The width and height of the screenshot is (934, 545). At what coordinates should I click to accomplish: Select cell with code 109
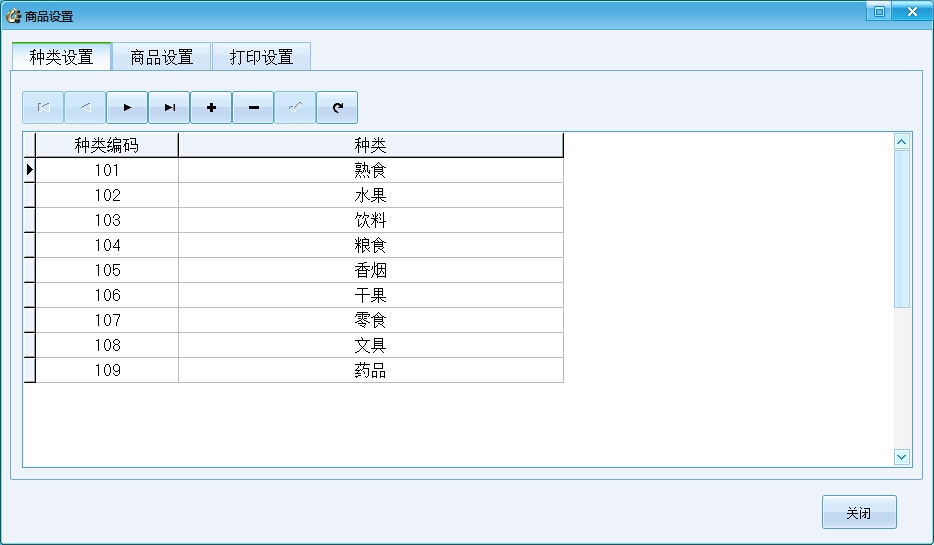(x=107, y=370)
